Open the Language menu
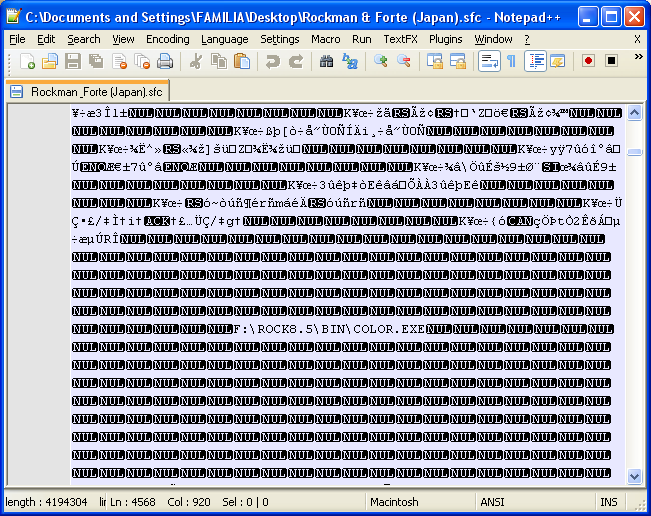 (225, 39)
